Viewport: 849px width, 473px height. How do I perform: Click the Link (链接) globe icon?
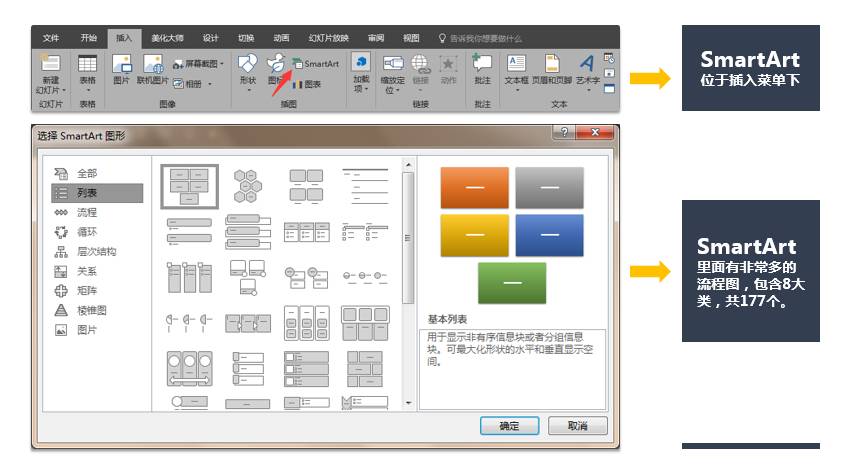click(420, 63)
